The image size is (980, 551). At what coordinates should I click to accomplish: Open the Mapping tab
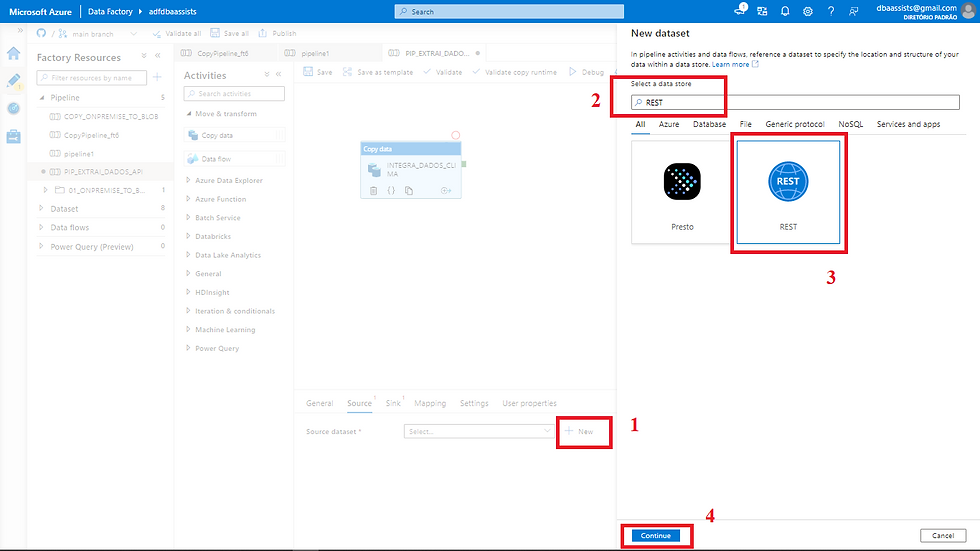click(x=430, y=403)
